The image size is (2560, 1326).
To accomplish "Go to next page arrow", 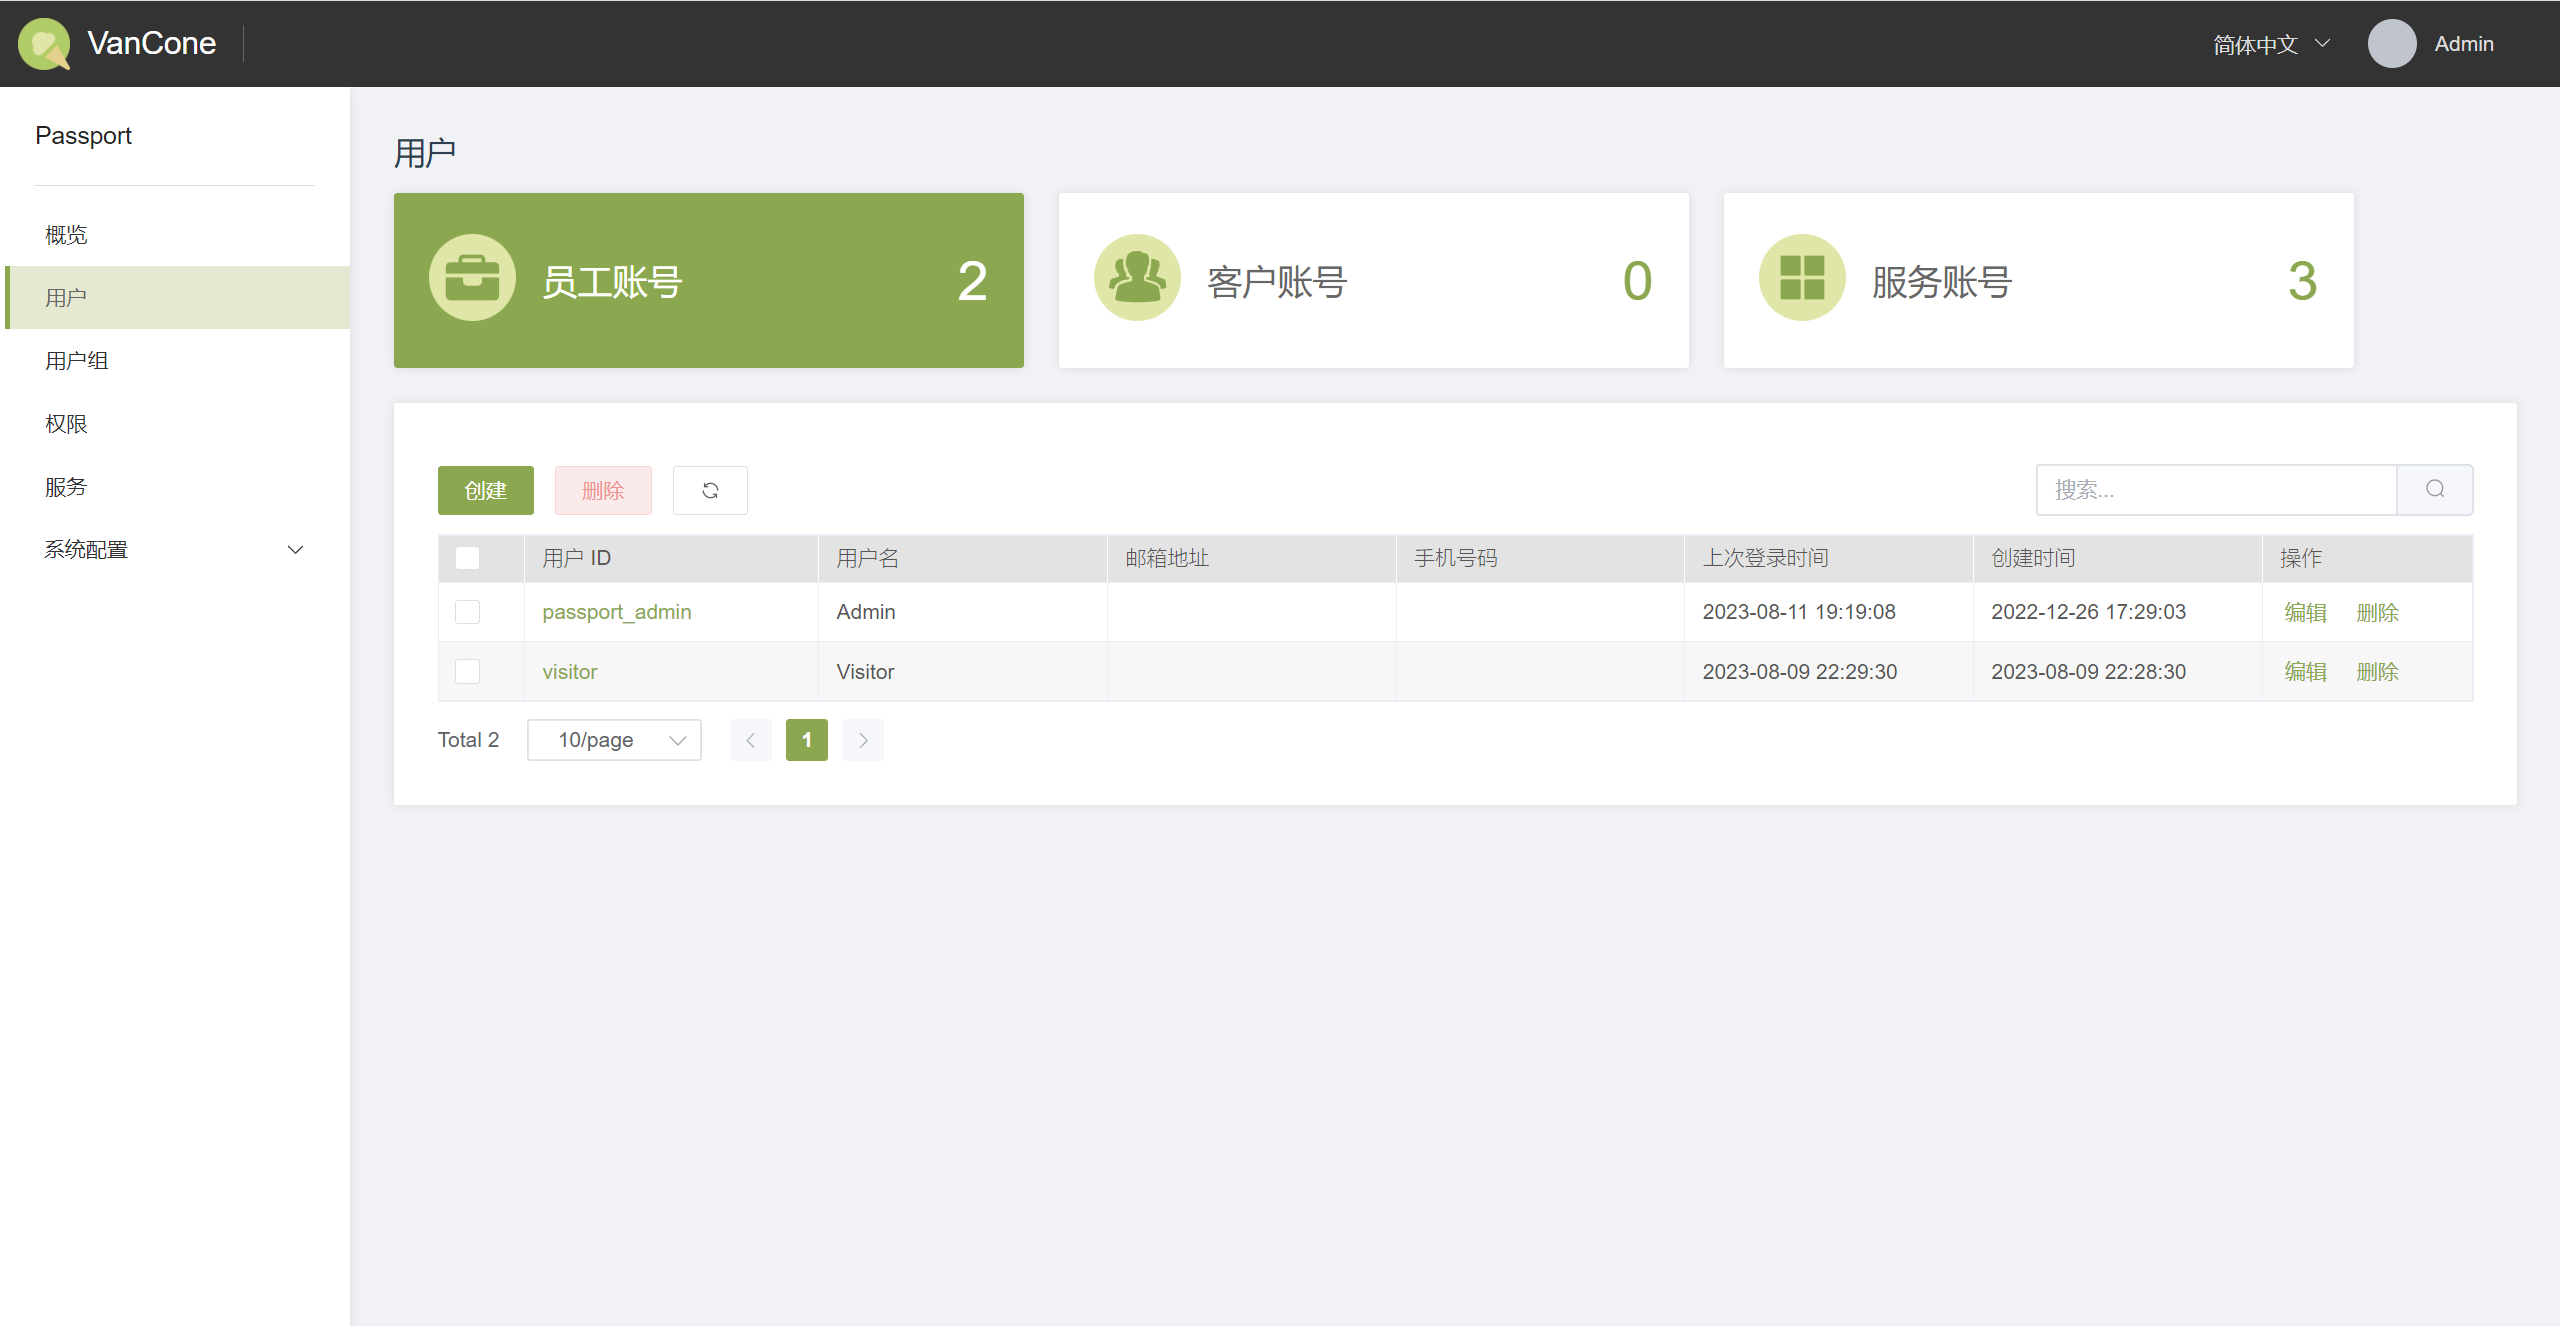I will 863,740.
